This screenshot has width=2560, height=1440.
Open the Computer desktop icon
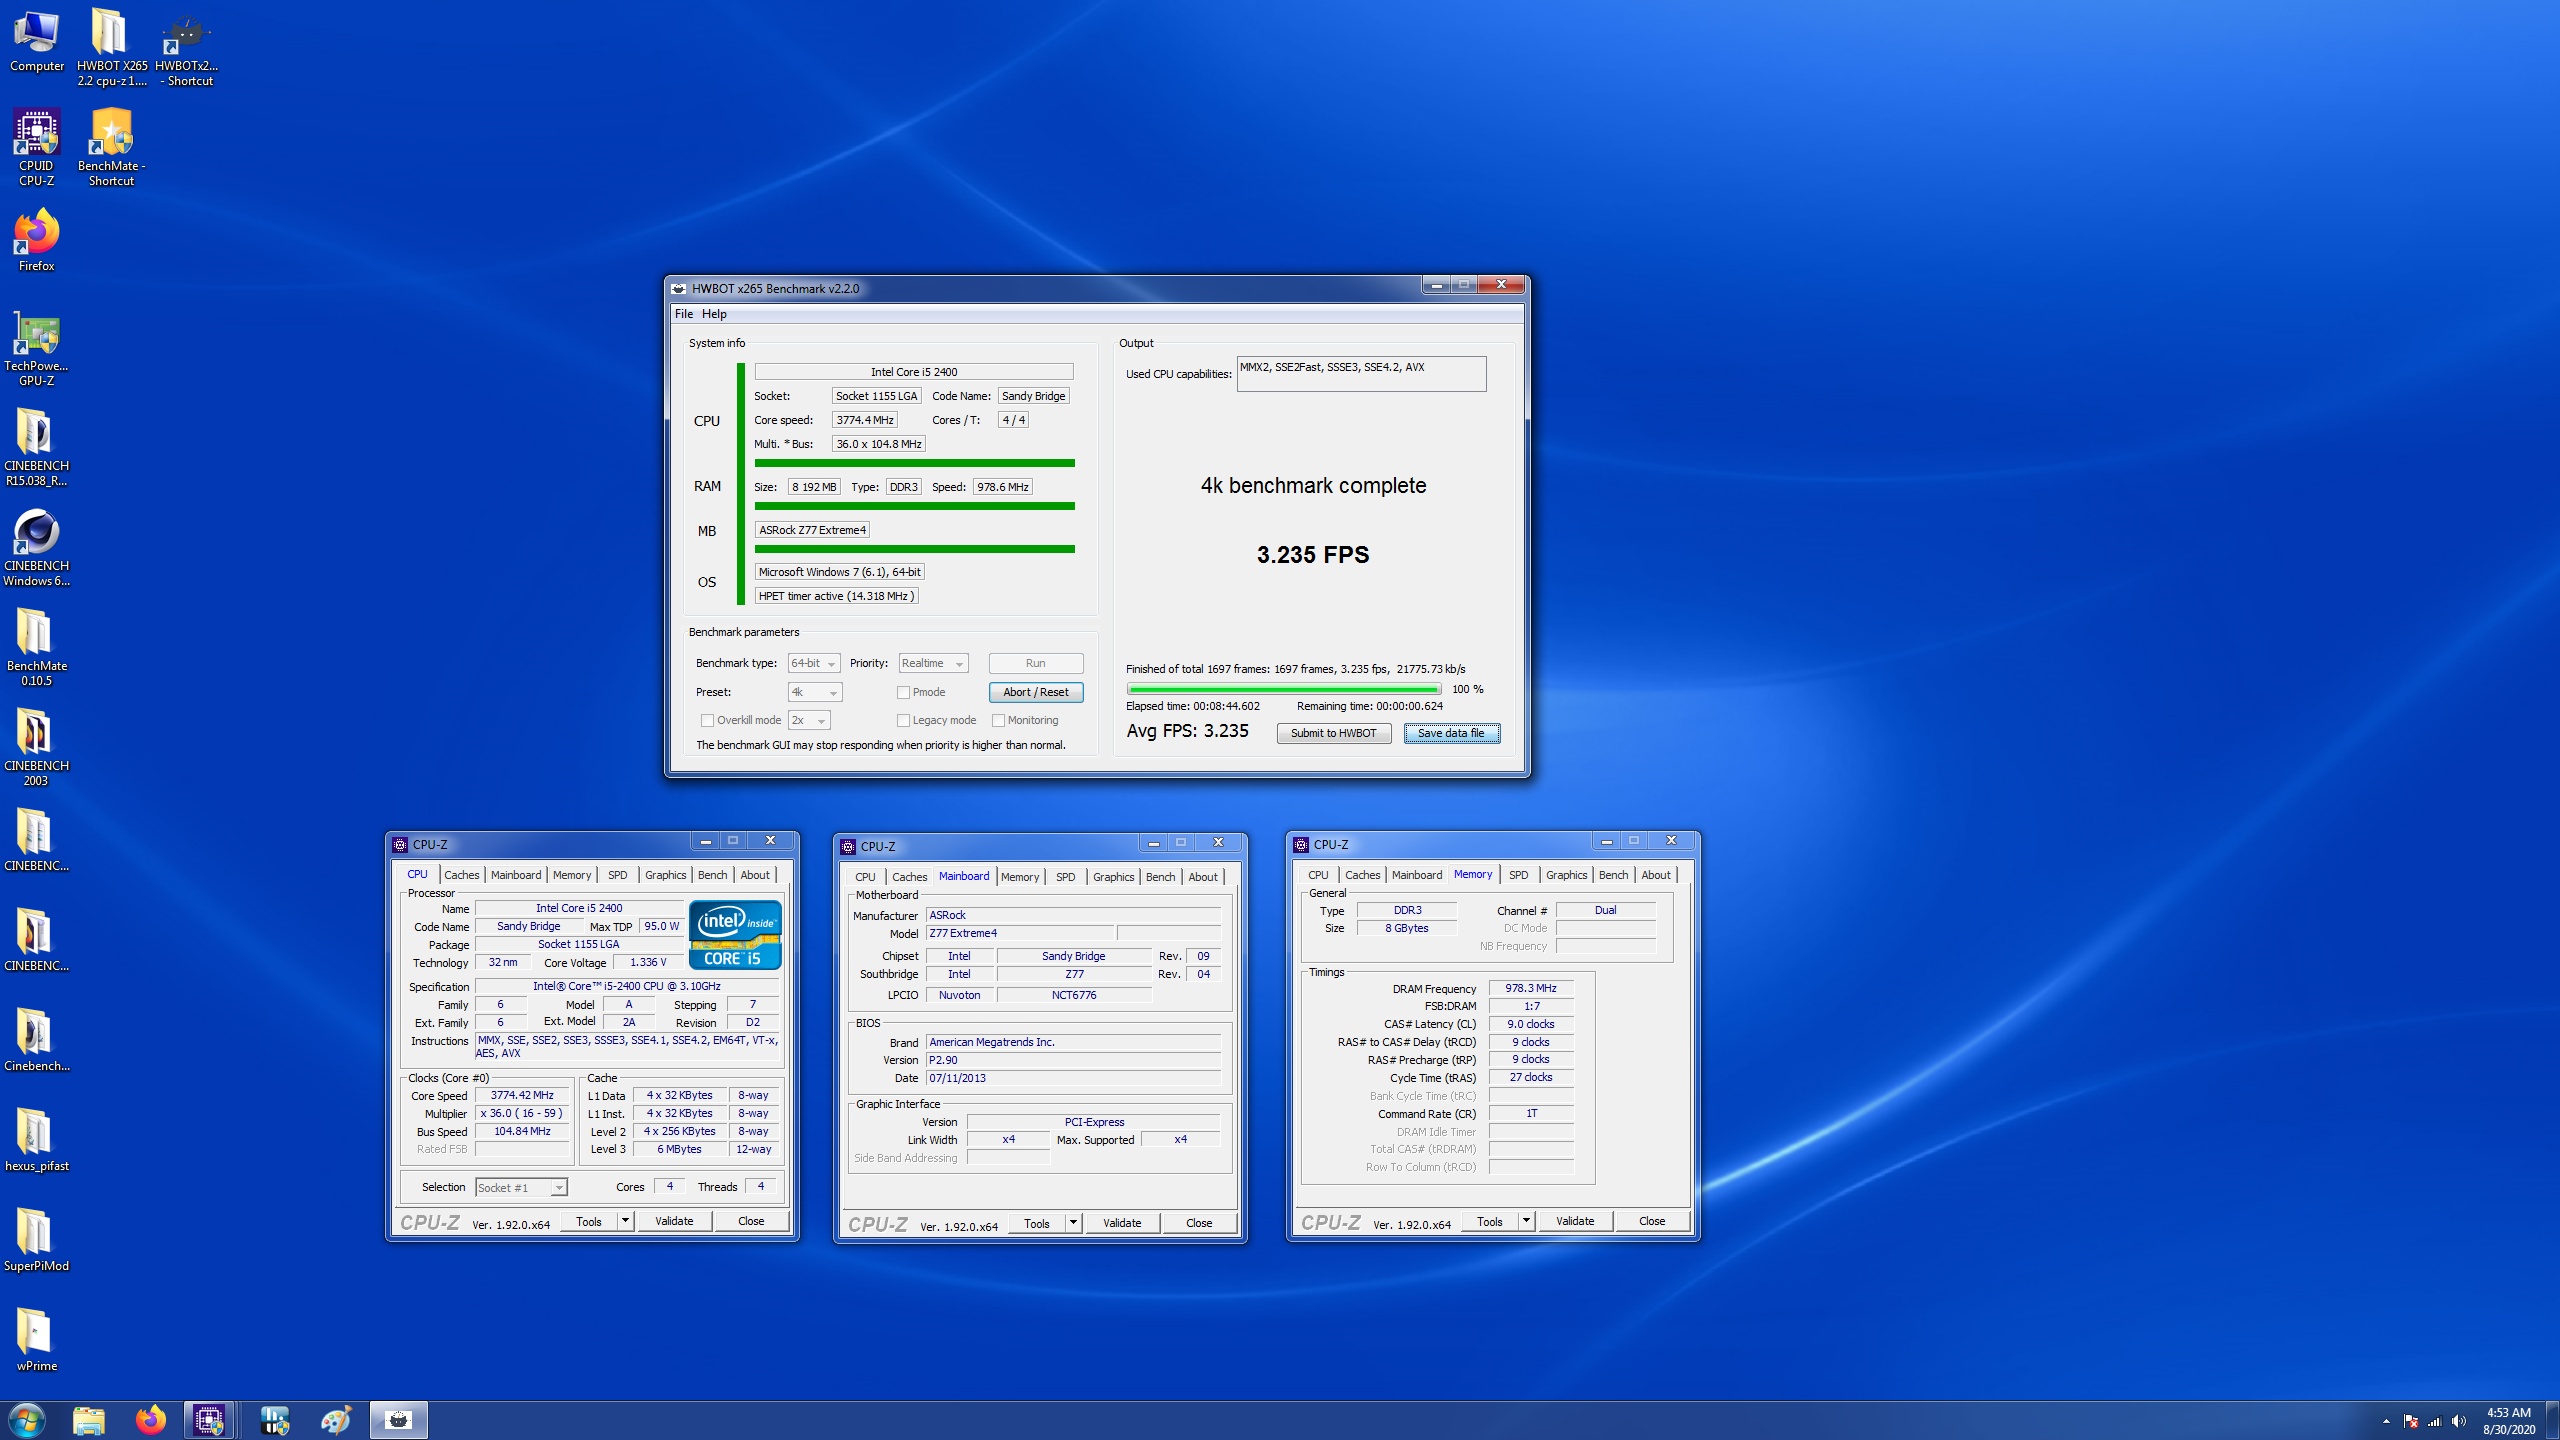(37, 40)
